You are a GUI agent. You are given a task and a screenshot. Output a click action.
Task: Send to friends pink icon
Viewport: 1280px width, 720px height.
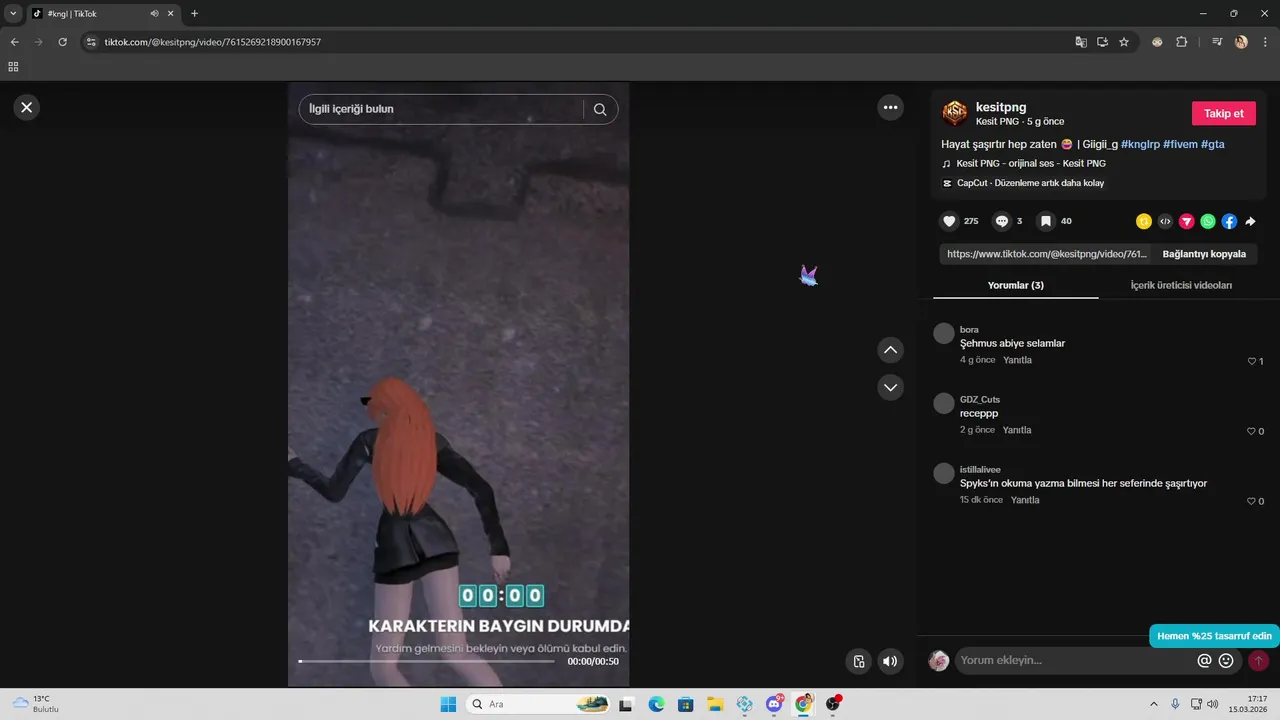point(1187,222)
